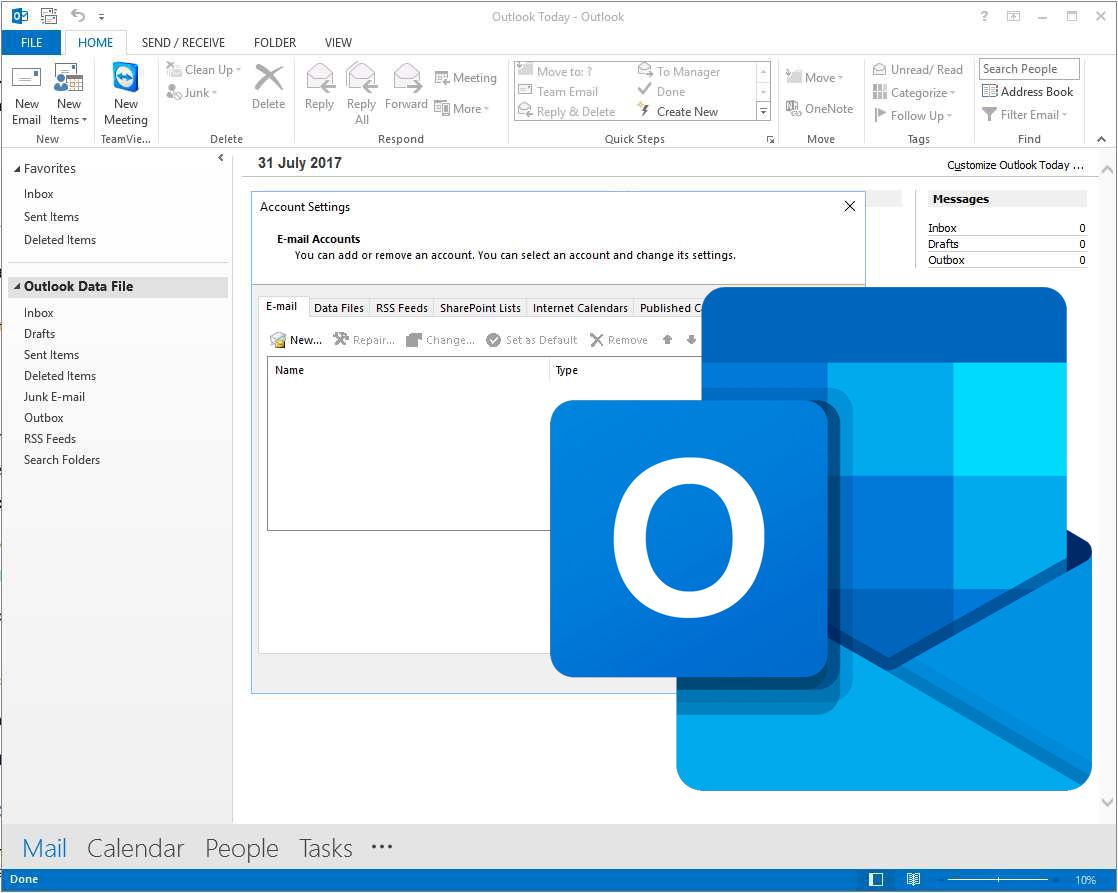Click the Customize Outlook Today link
The image size is (1118, 893).
click(x=1015, y=163)
